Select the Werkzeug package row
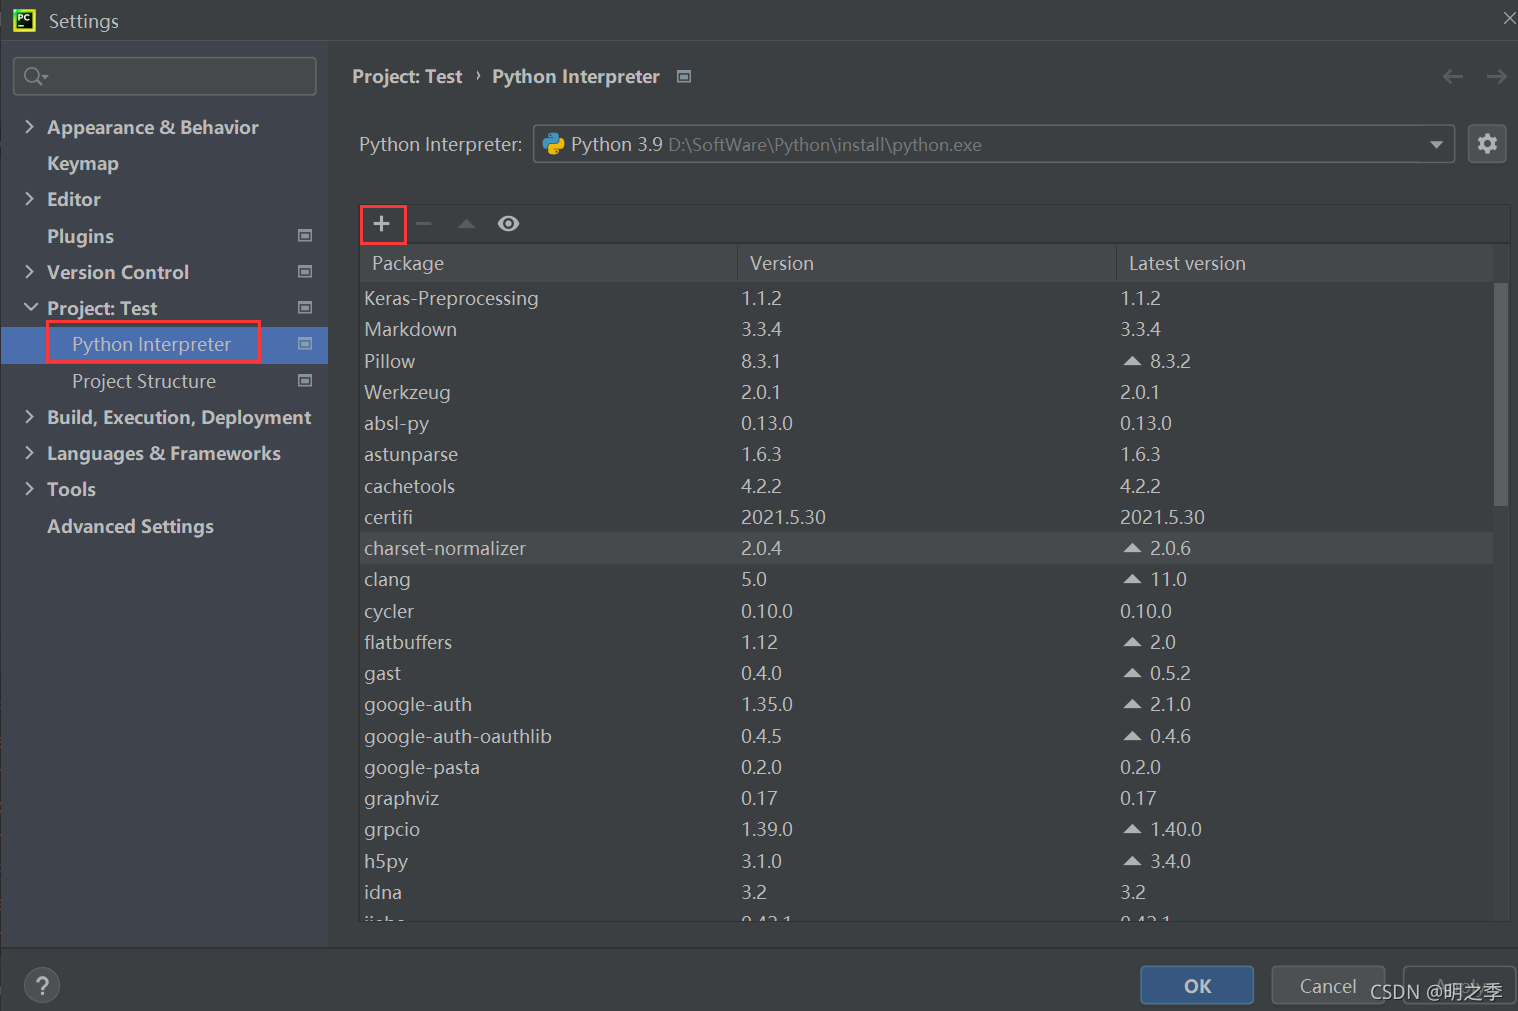1518x1011 pixels. [x=926, y=392]
